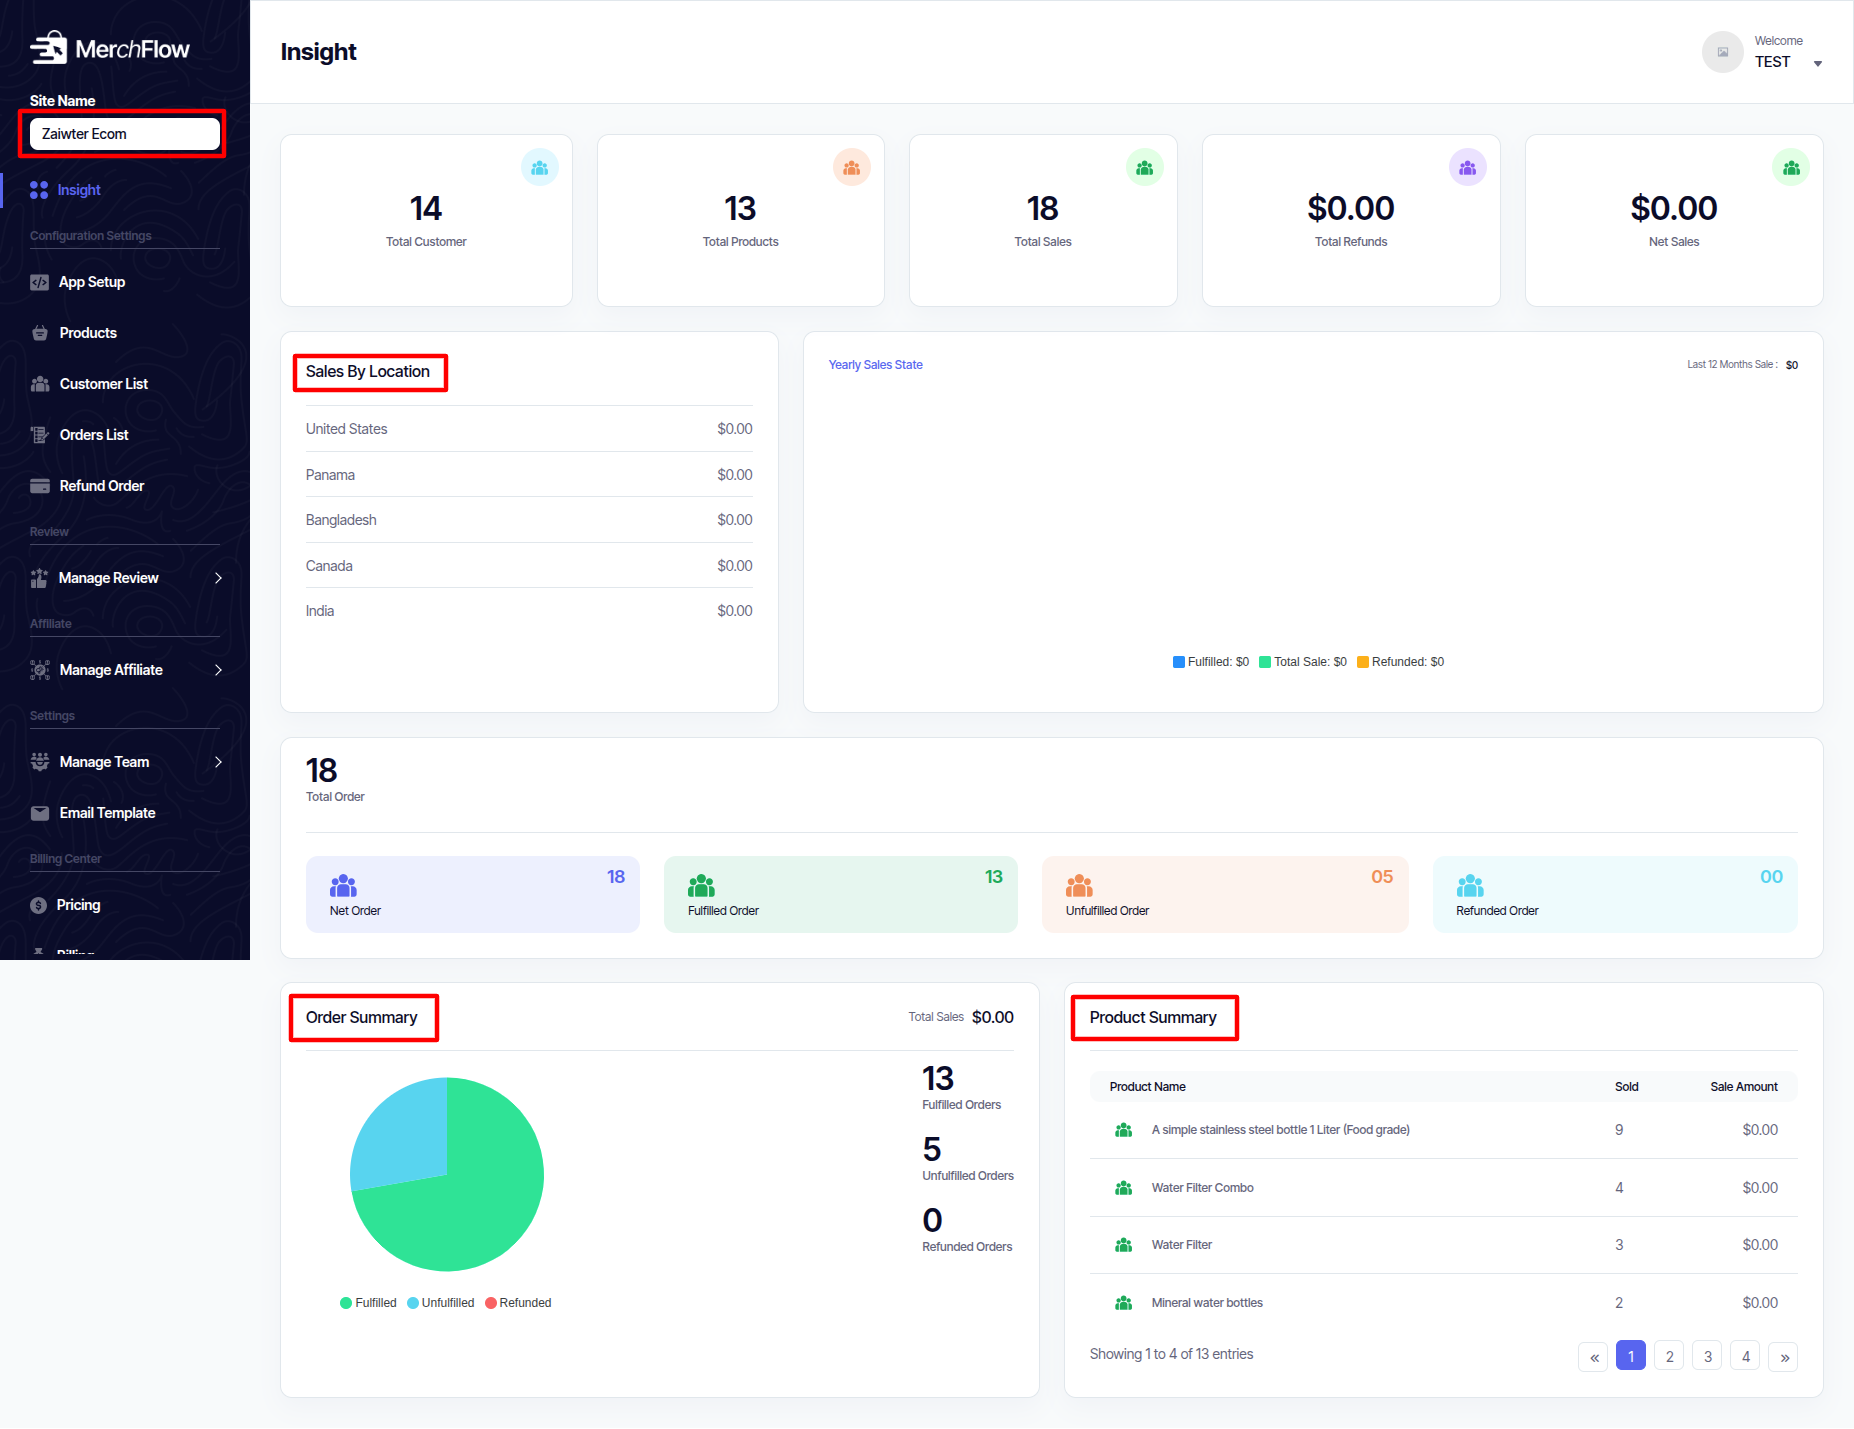Click the Customer List people icon
This screenshot has width=1854, height=1429.
pyautogui.click(x=40, y=384)
